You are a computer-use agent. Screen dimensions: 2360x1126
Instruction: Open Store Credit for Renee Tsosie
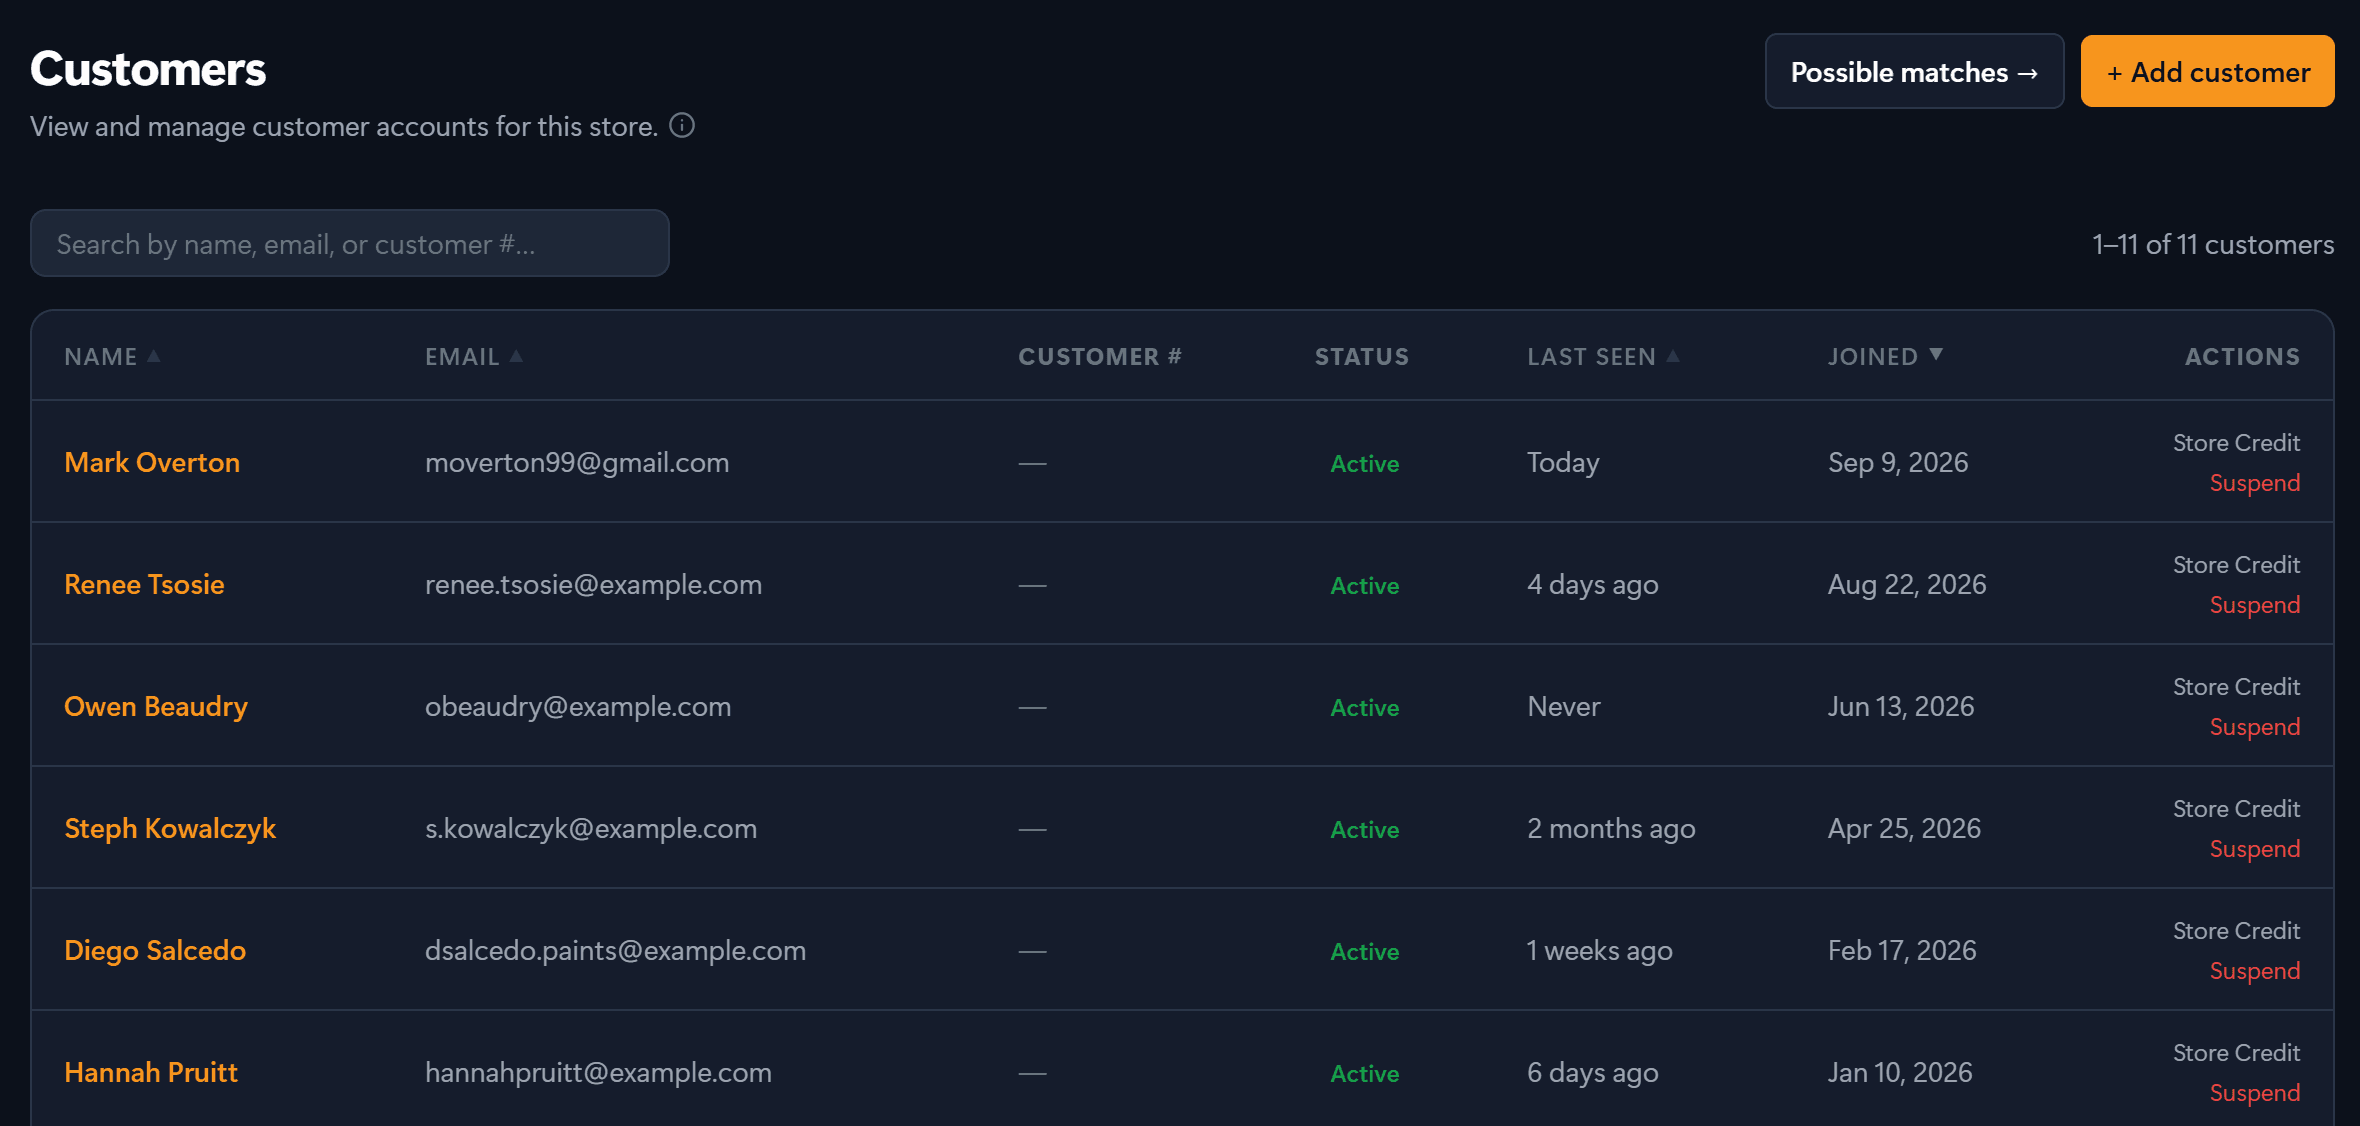tap(2236, 564)
